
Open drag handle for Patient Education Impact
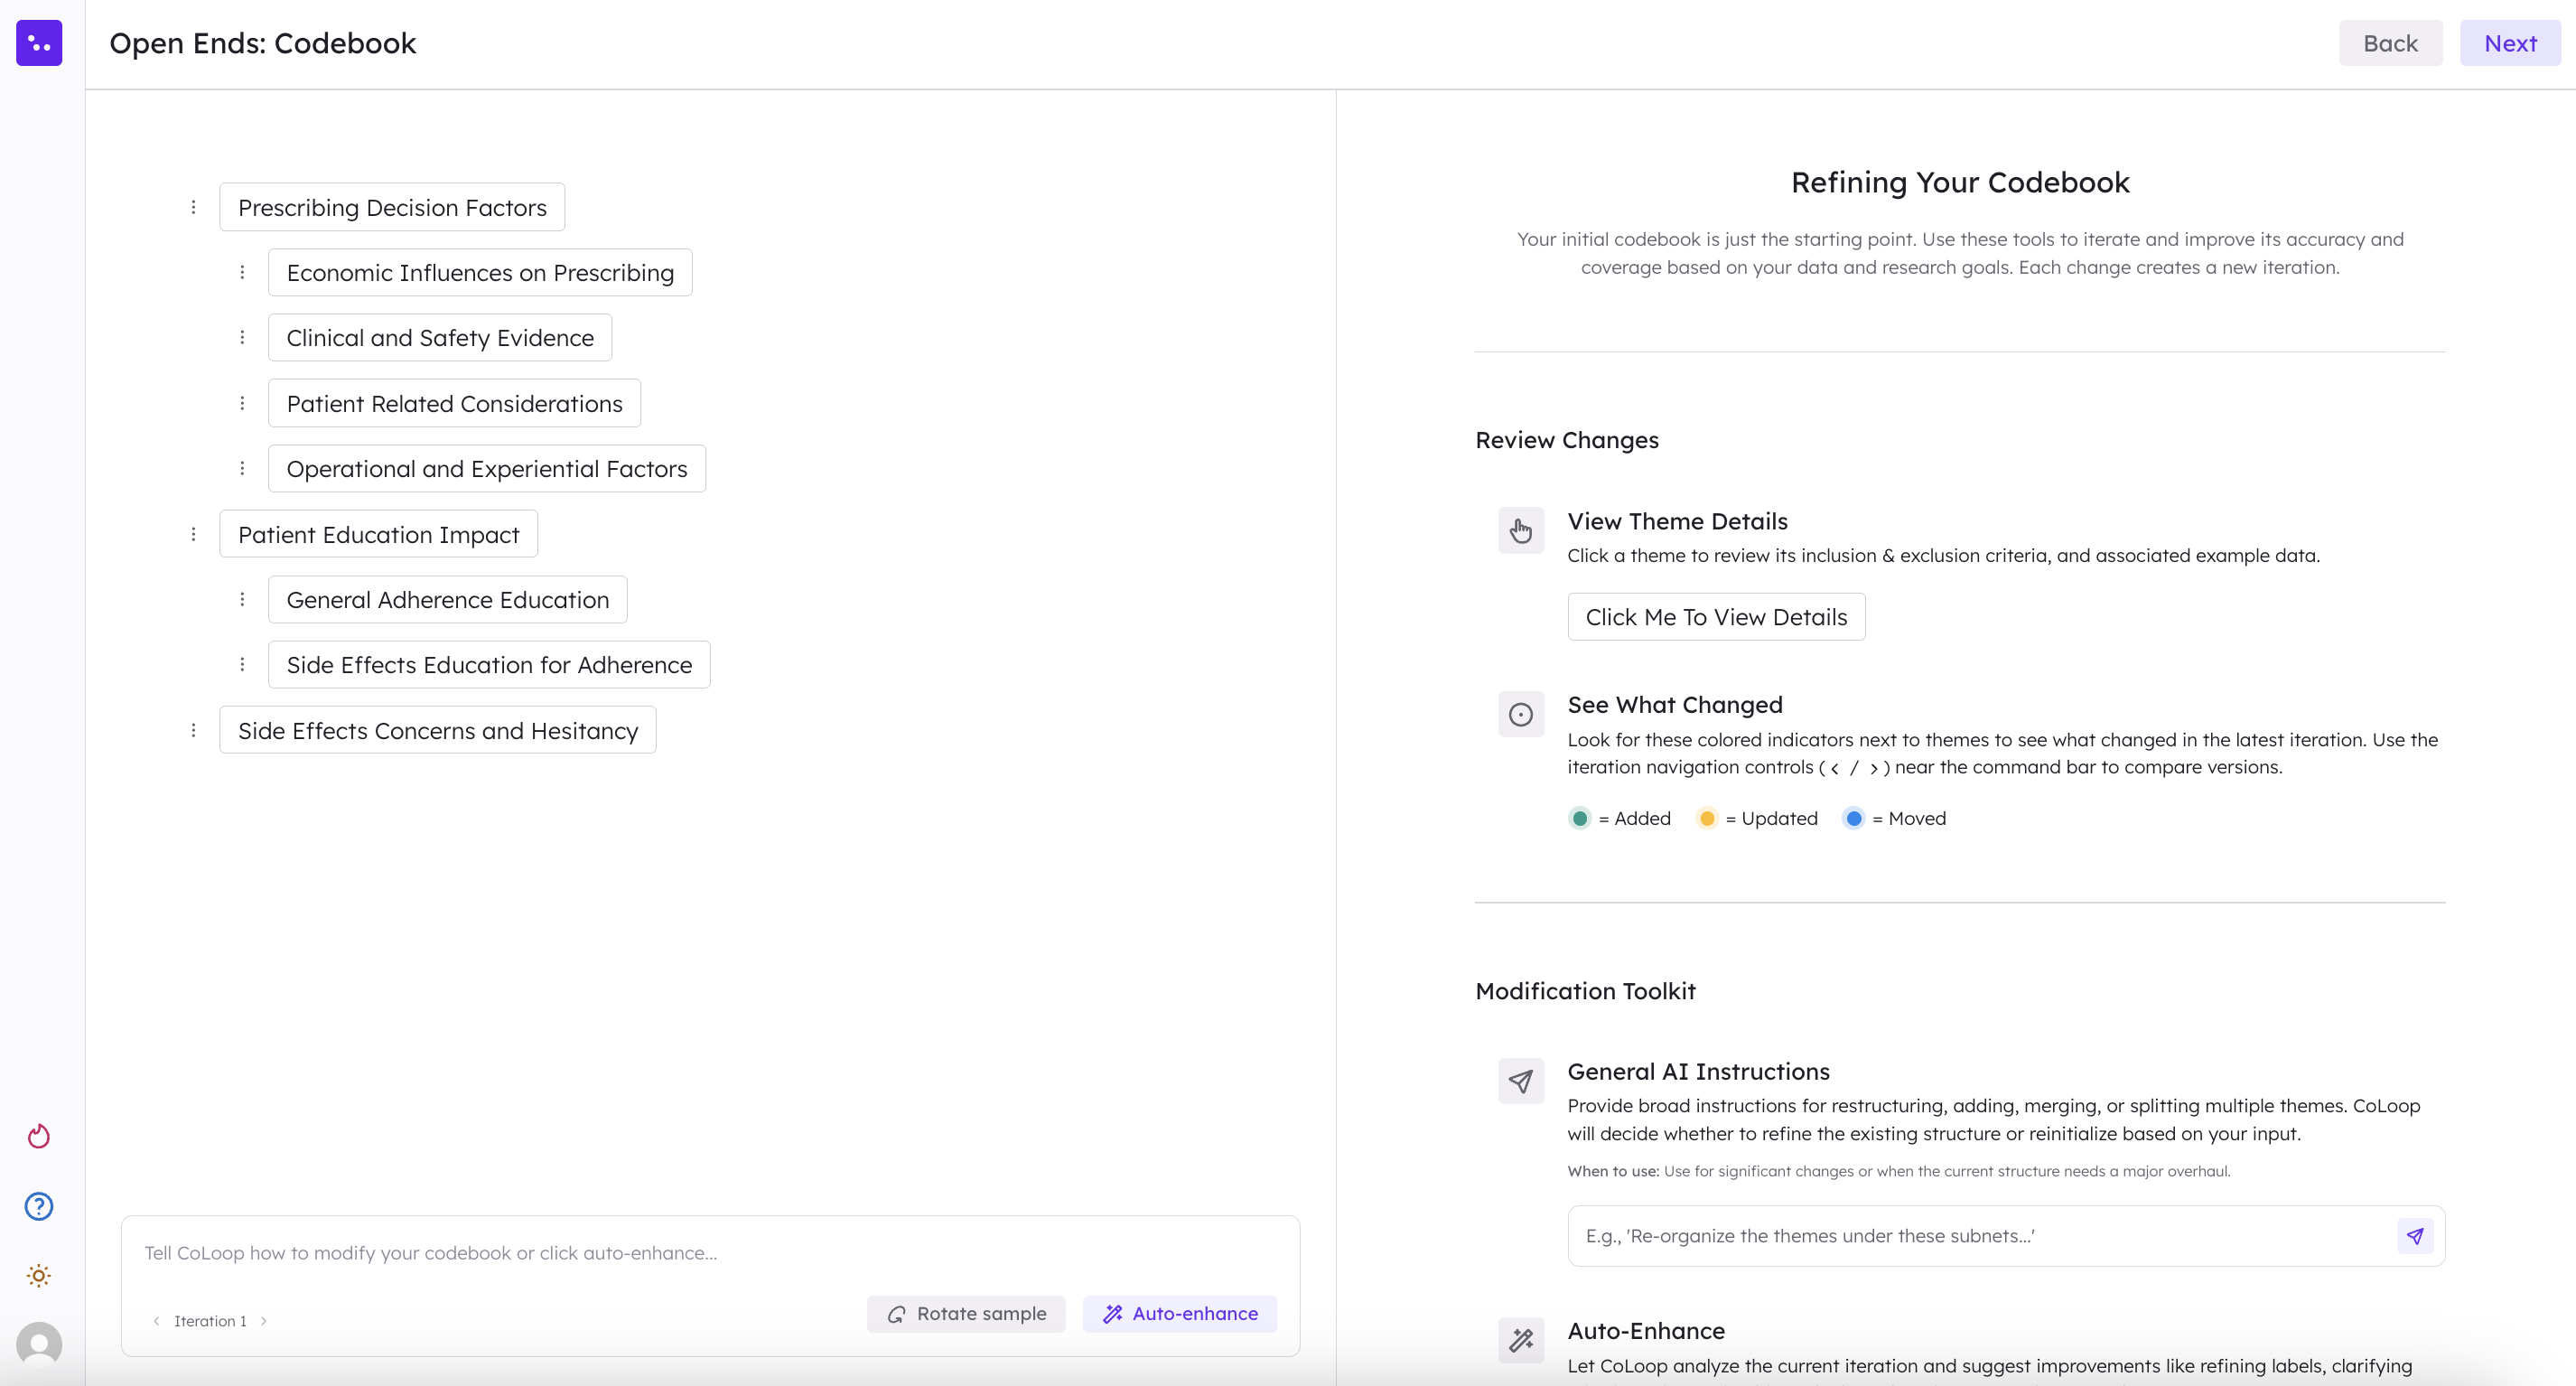pos(193,534)
